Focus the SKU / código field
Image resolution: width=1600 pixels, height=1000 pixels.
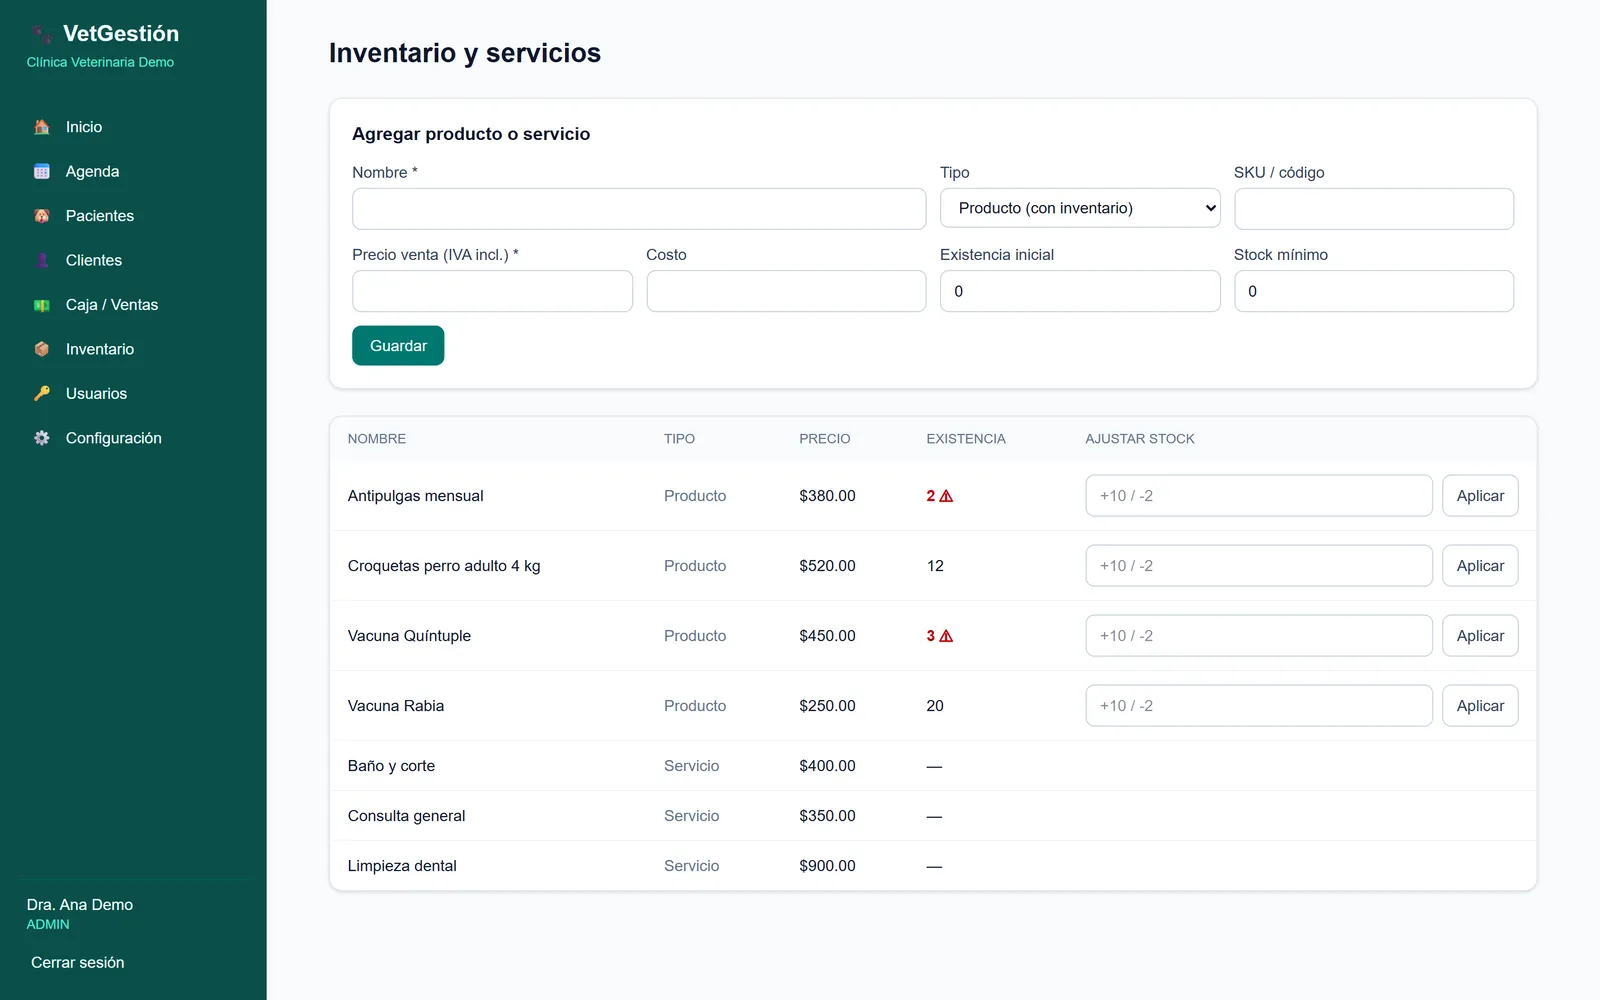pyautogui.click(x=1374, y=209)
